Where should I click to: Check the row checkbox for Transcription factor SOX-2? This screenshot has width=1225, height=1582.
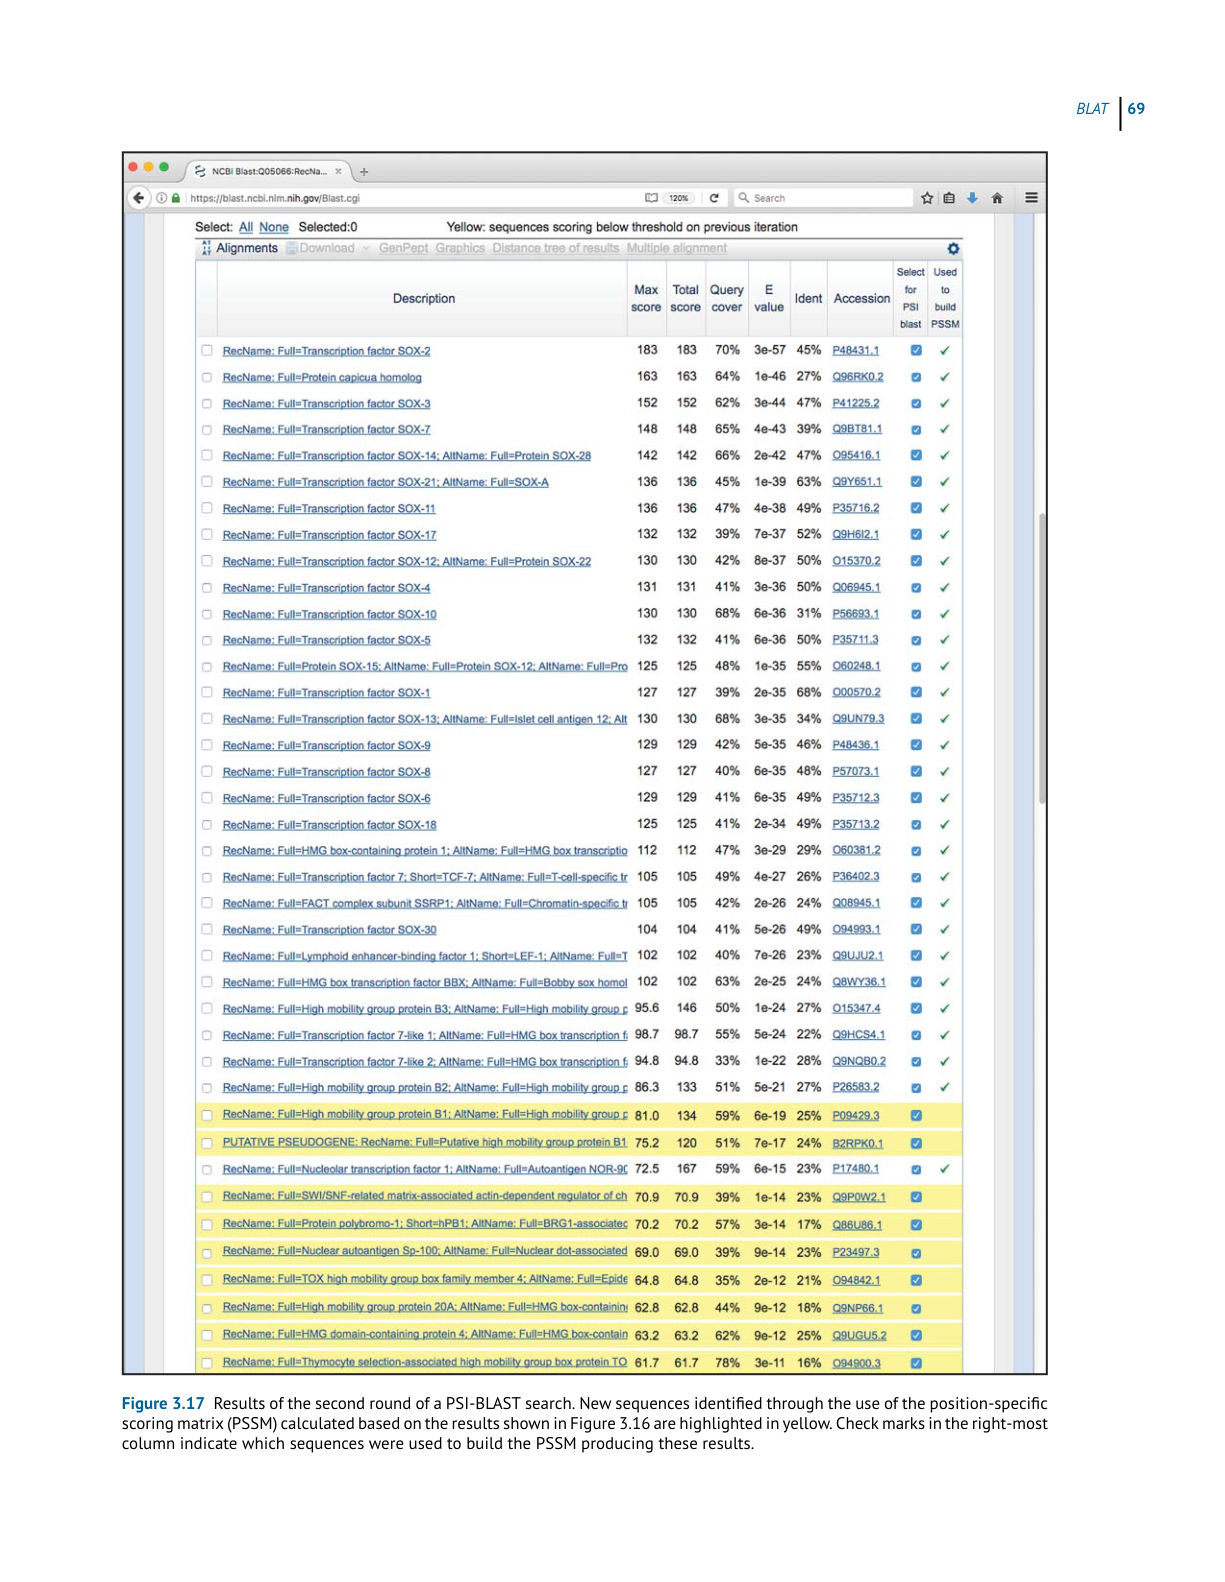tap(207, 351)
